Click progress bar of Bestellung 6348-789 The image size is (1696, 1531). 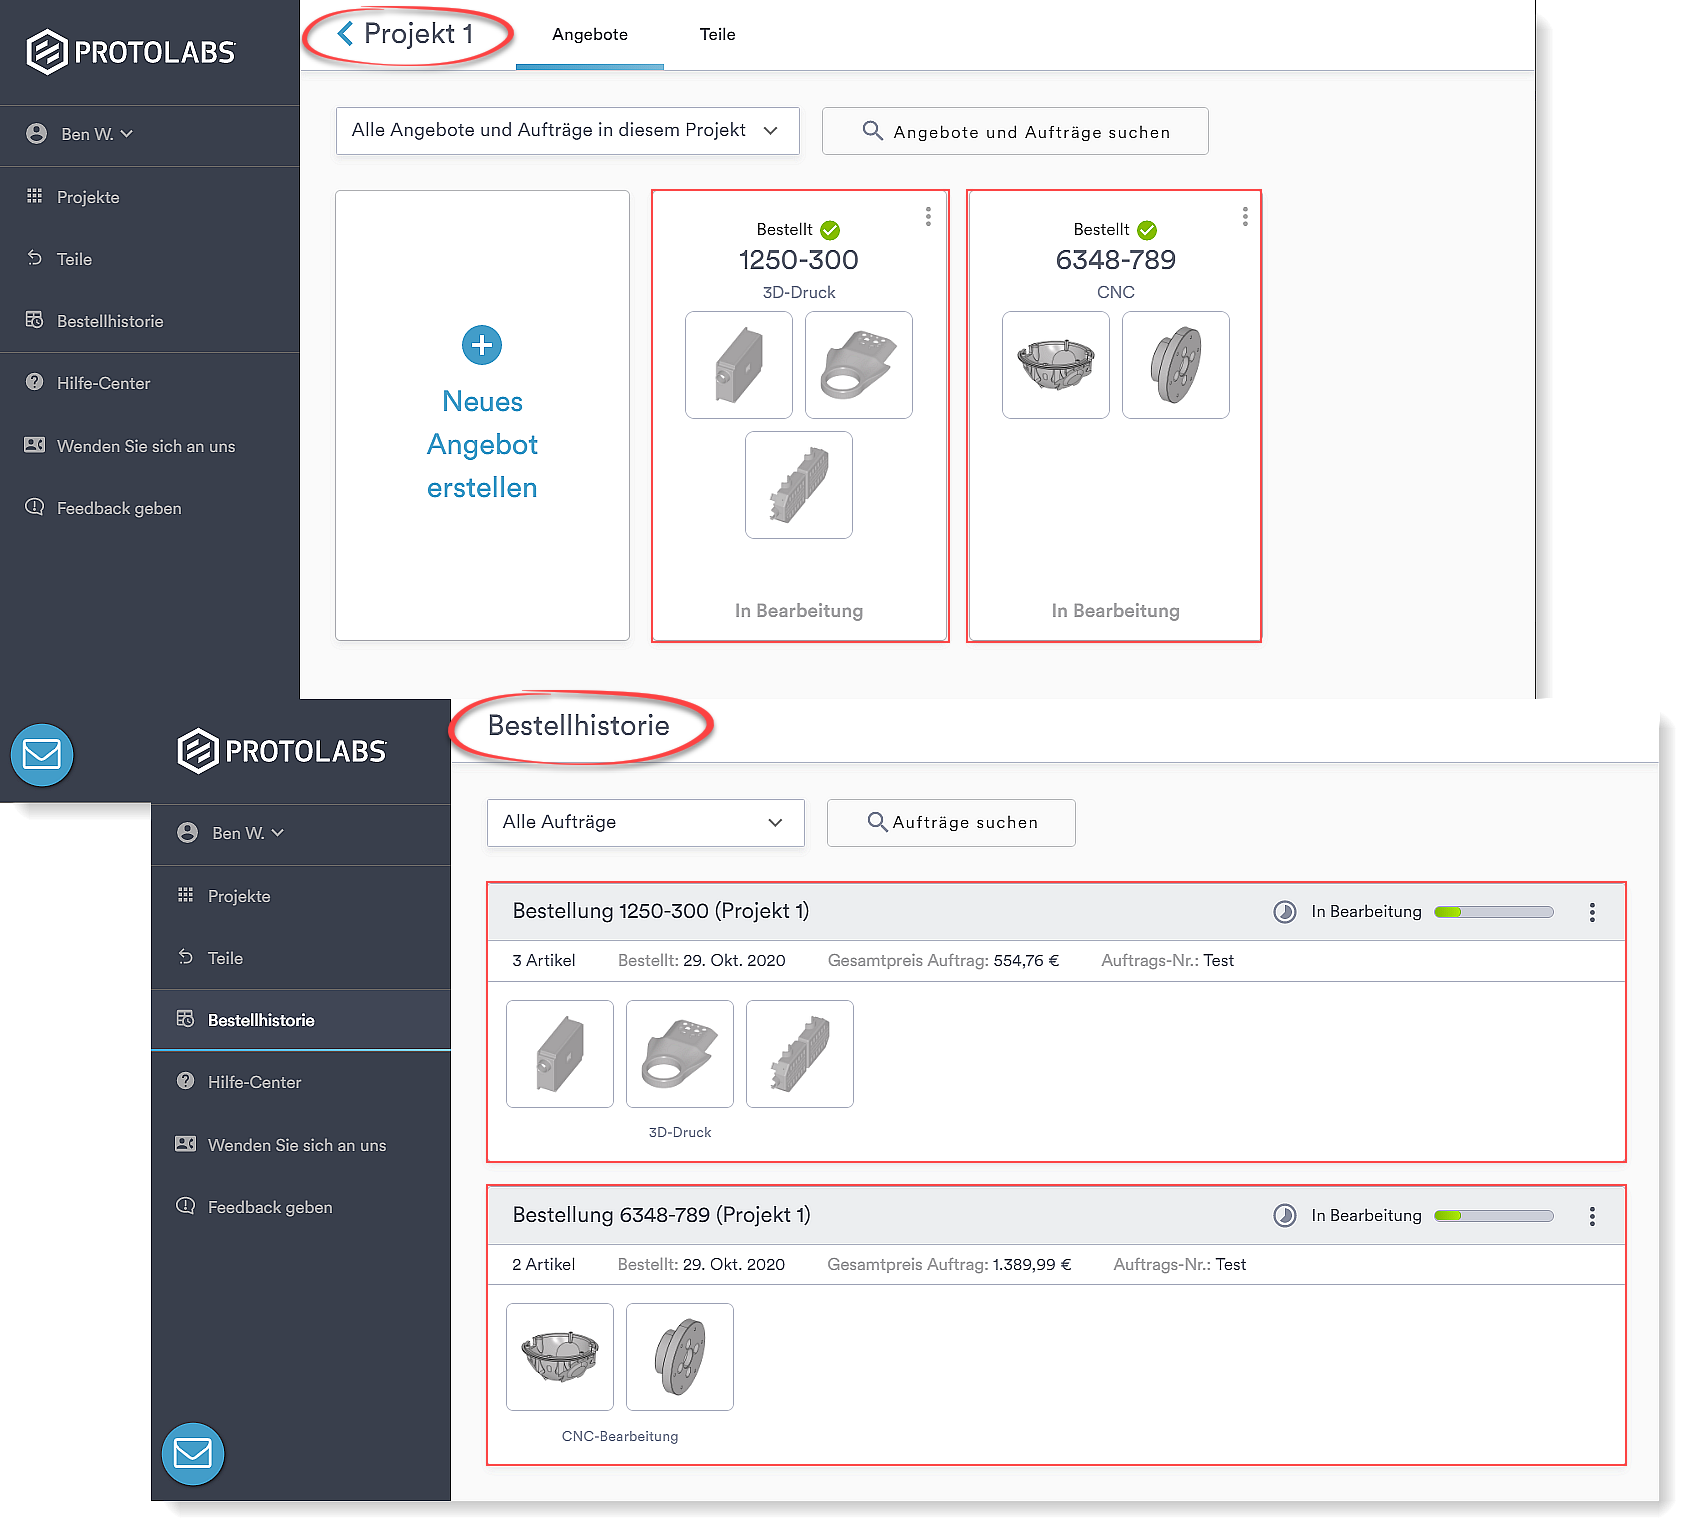click(1493, 1216)
